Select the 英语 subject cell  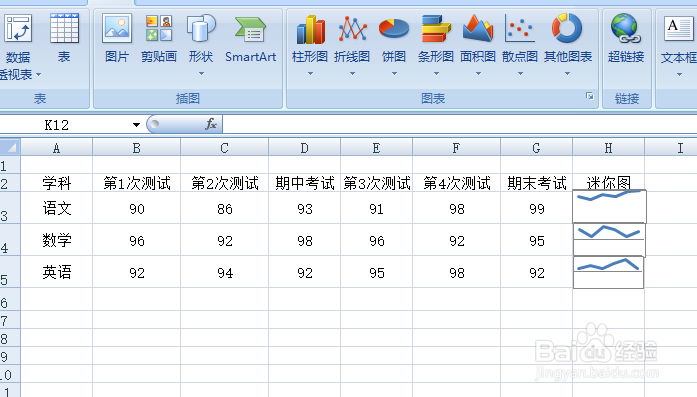[x=56, y=272]
